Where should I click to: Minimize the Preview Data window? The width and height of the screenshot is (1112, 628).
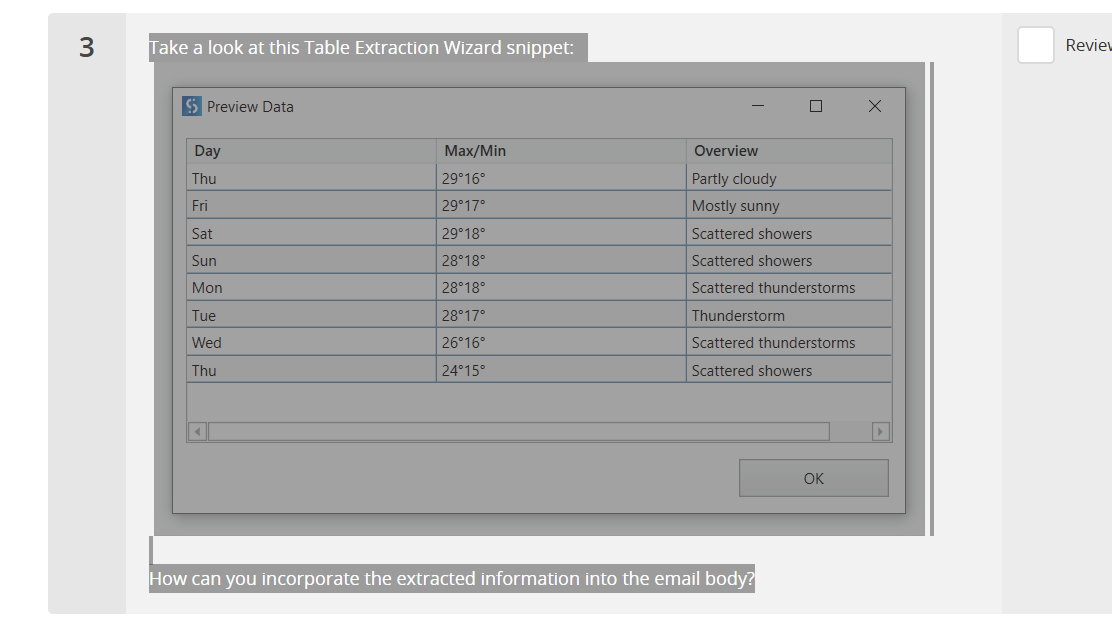758,106
